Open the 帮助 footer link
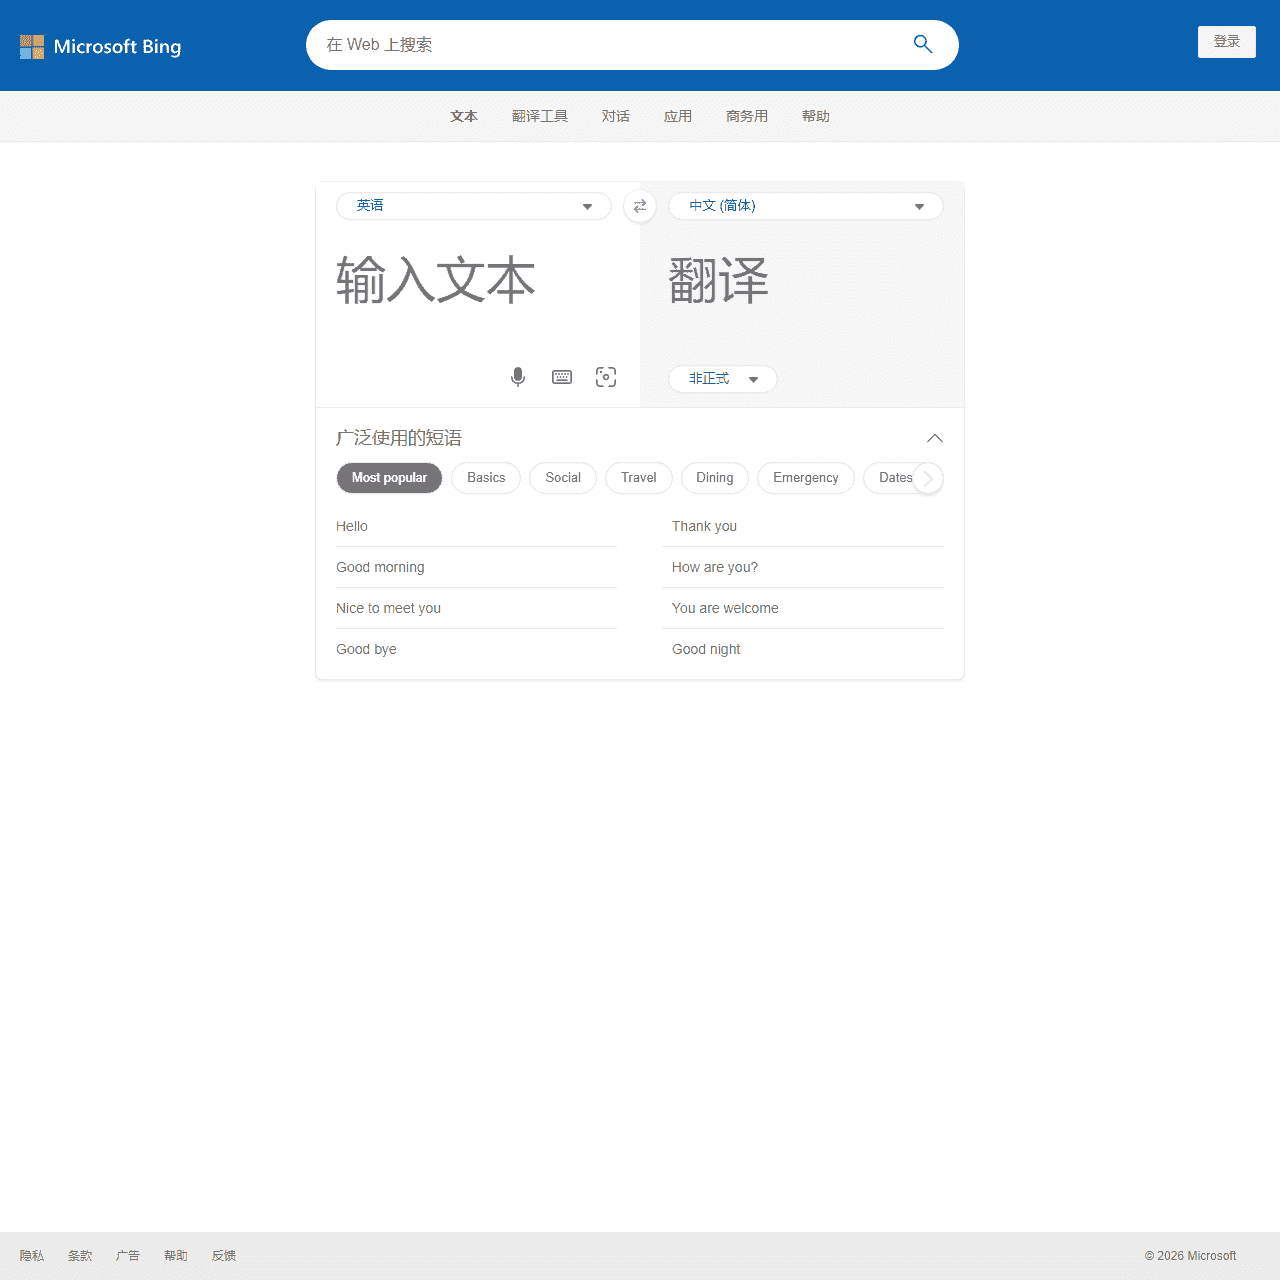The width and height of the screenshot is (1280, 1280). pyautogui.click(x=176, y=1256)
